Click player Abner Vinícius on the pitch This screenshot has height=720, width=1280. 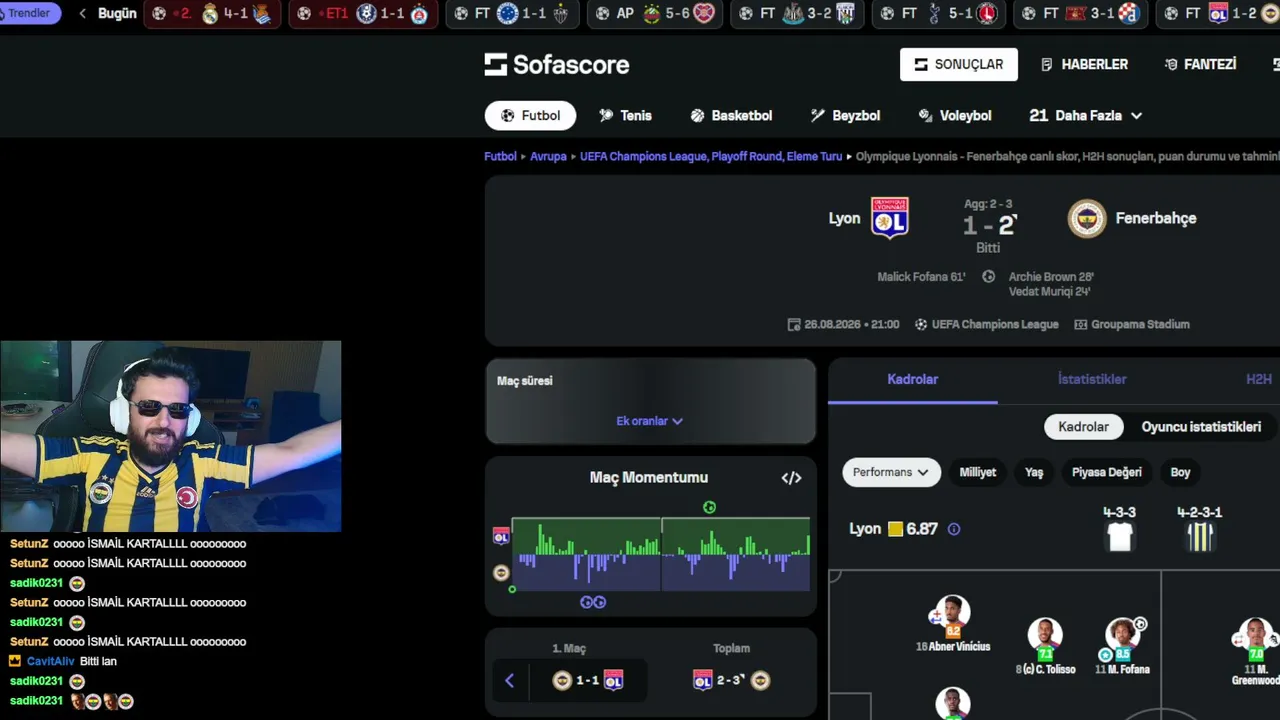coord(952,625)
